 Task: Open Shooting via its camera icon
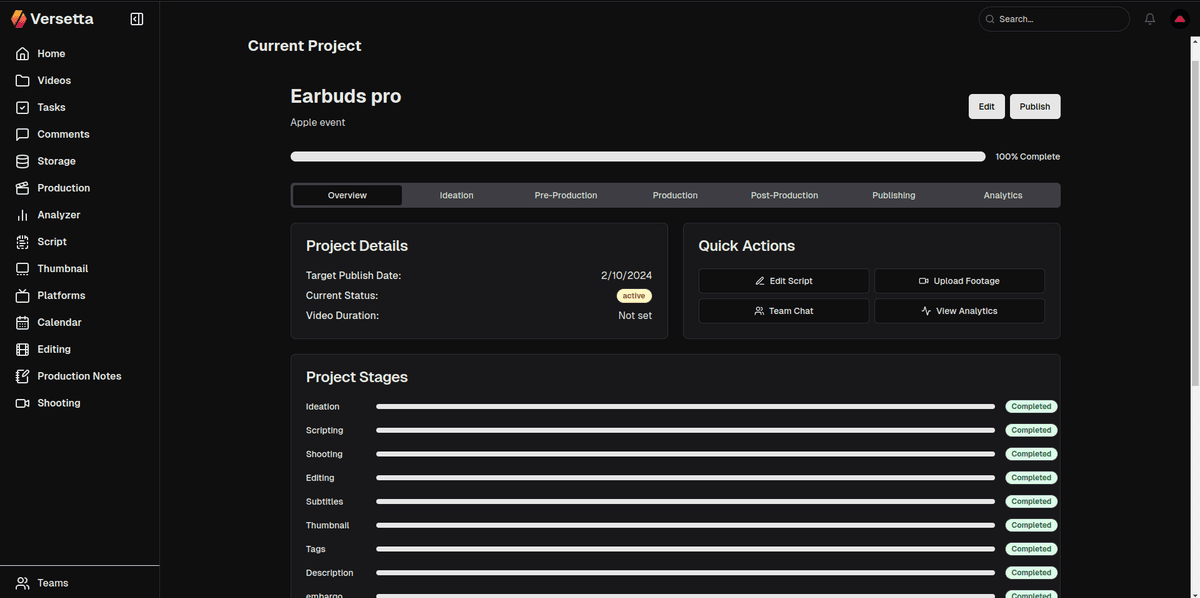tap(23, 404)
